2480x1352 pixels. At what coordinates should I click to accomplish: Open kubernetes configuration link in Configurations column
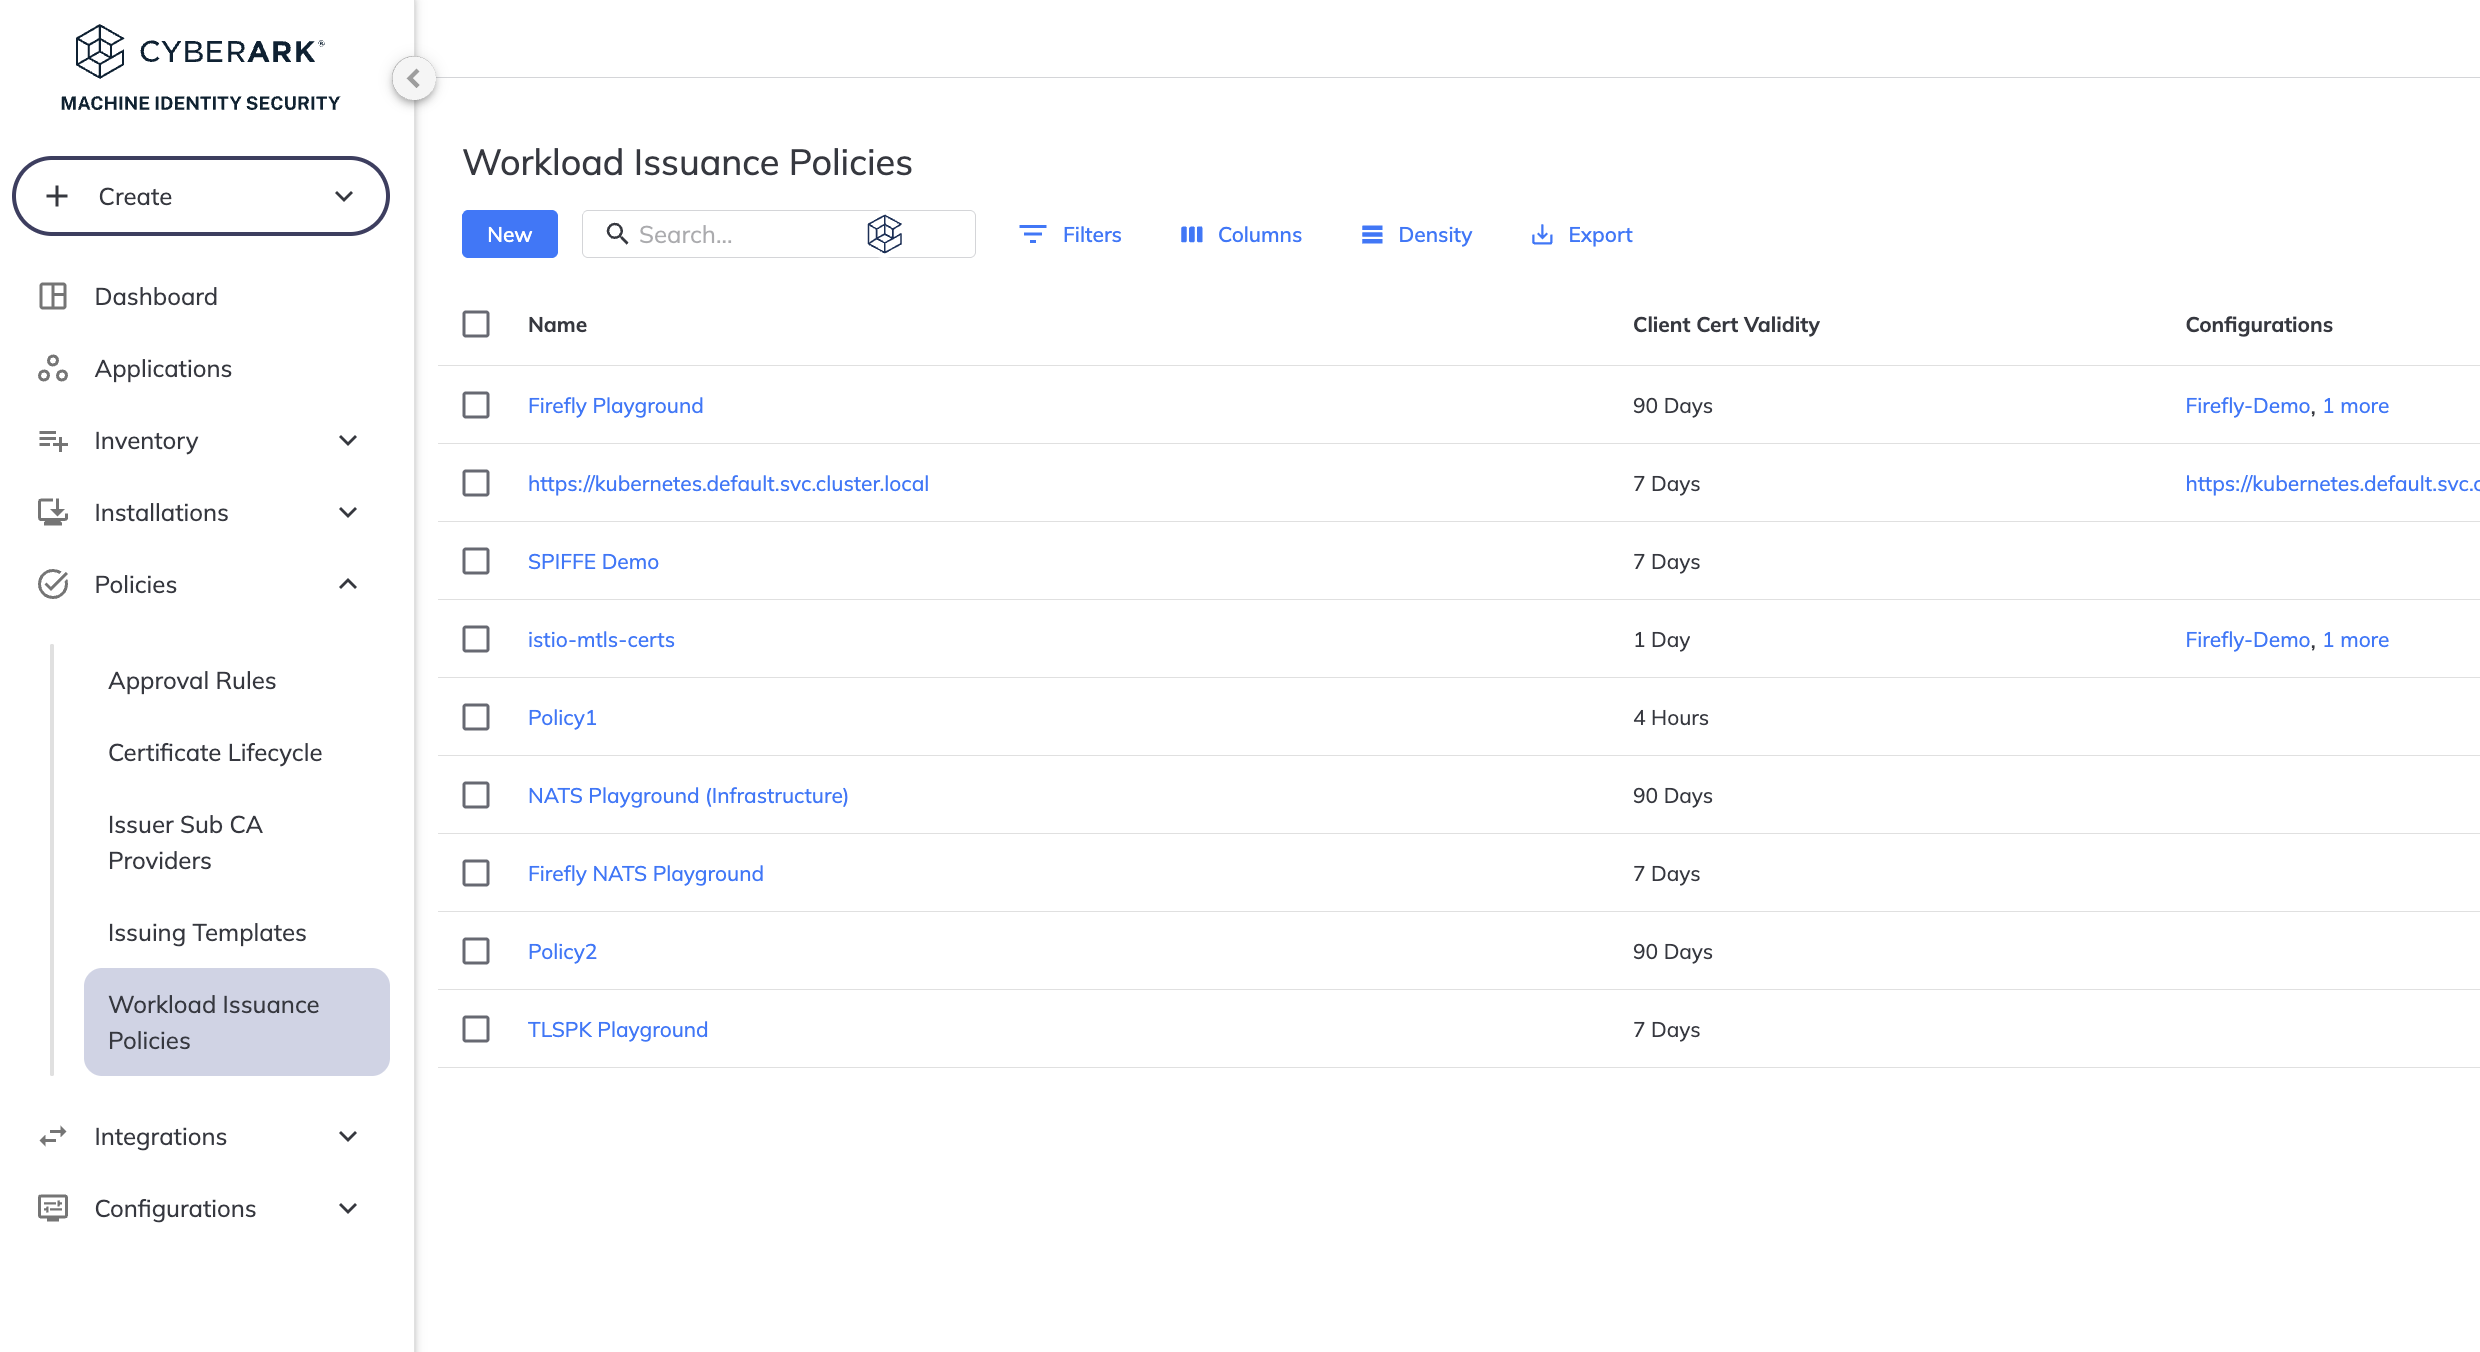coord(2332,483)
